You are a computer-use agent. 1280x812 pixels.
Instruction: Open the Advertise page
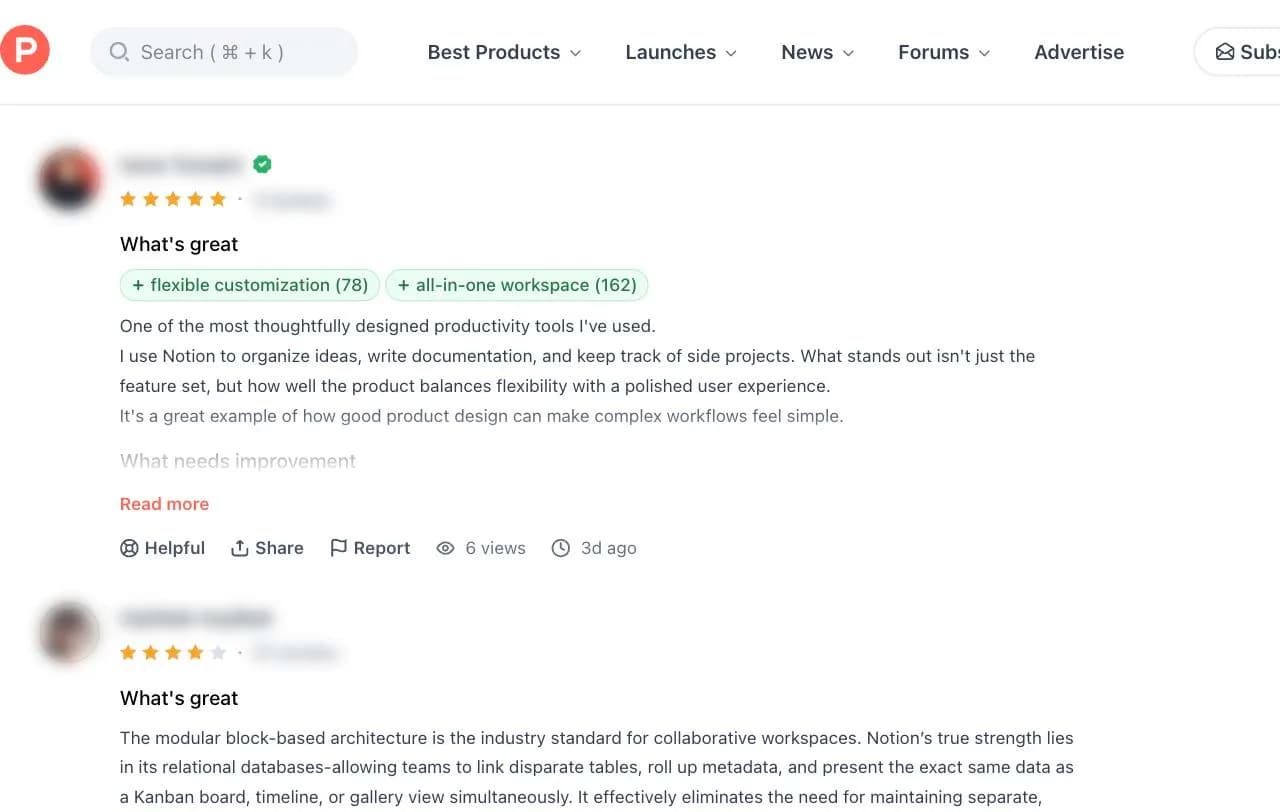1079,52
